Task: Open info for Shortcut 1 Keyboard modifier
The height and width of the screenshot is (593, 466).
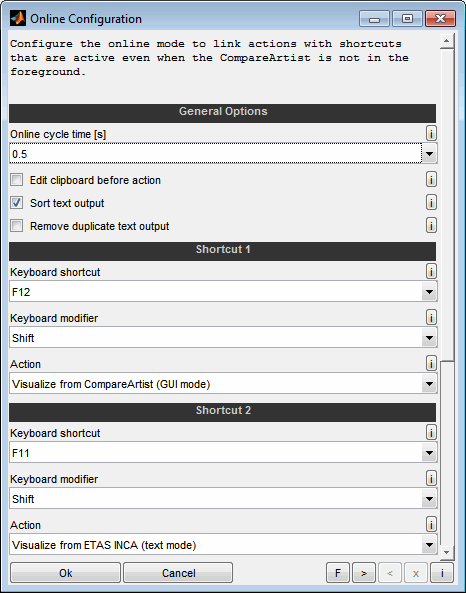Action: (431, 317)
